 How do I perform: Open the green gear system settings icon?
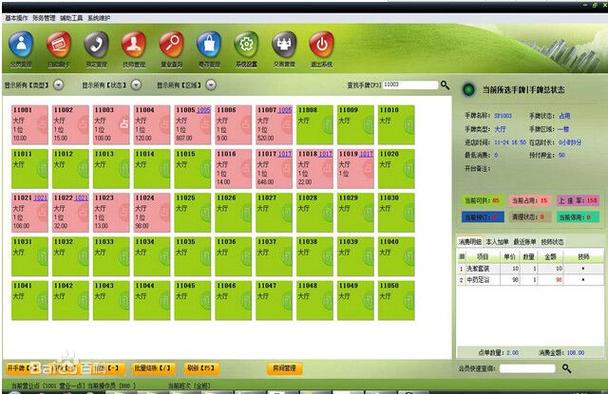(x=246, y=45)
